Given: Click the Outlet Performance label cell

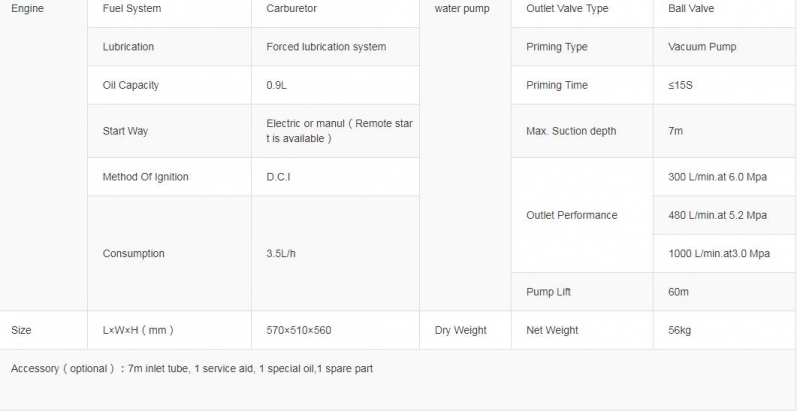Looking at the screenshot, I should [x=582, y=215].
